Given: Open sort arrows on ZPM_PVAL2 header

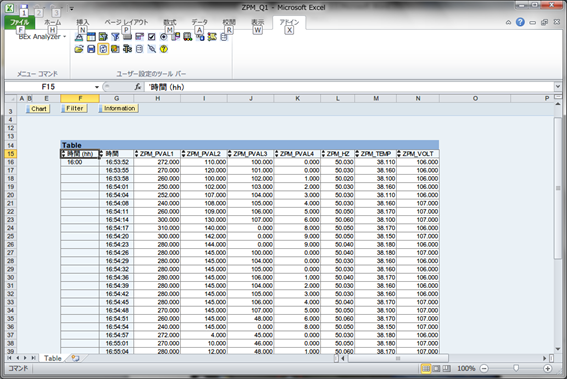Looking at the screenshot, I should [183, 154].
